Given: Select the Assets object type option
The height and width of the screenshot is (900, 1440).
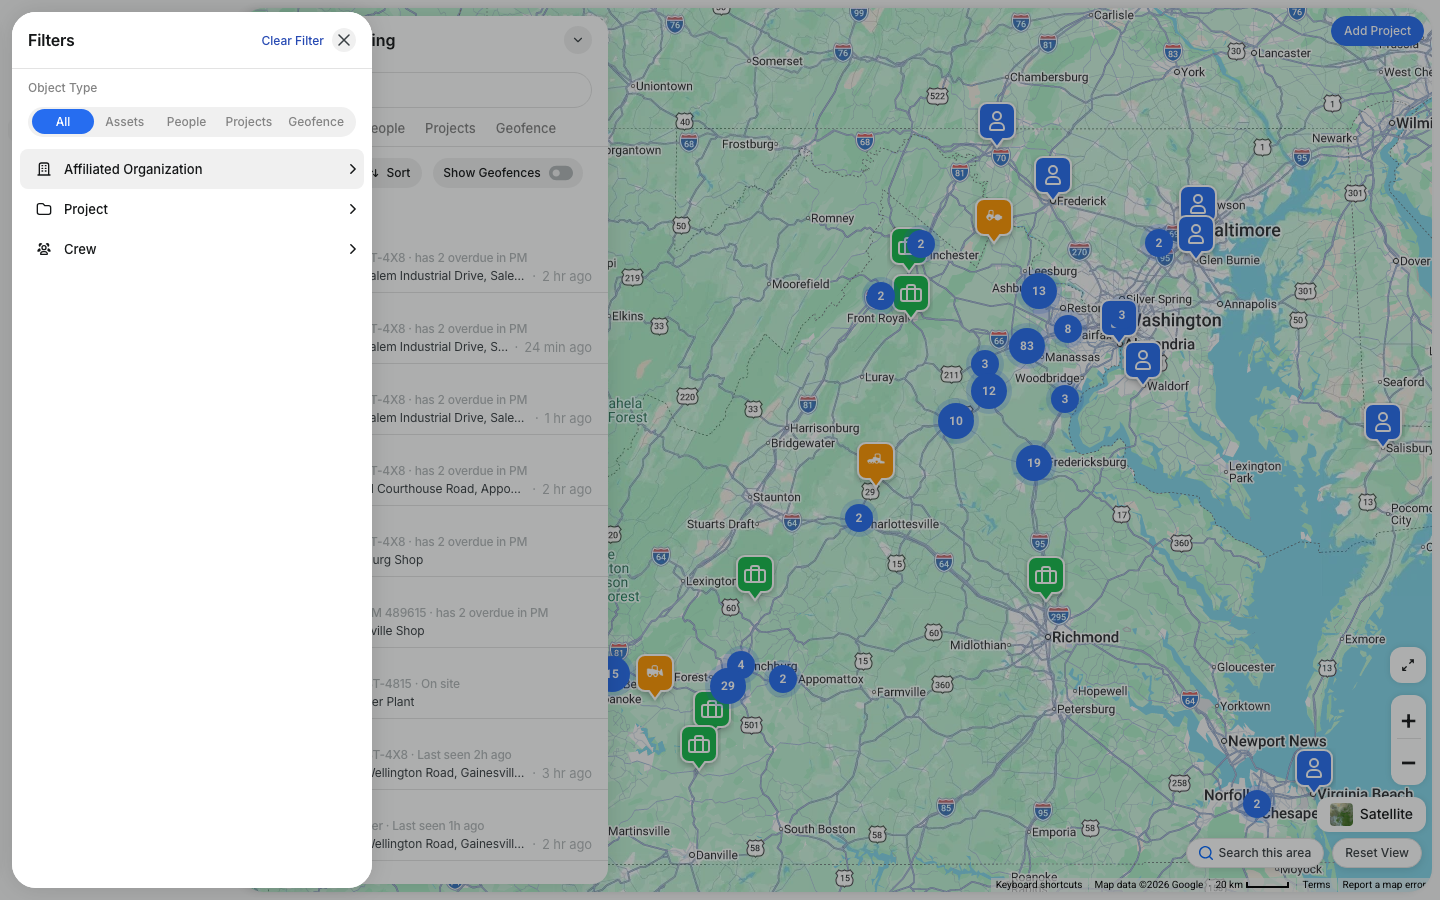Looking at the screenshot, I should [125, 122].
